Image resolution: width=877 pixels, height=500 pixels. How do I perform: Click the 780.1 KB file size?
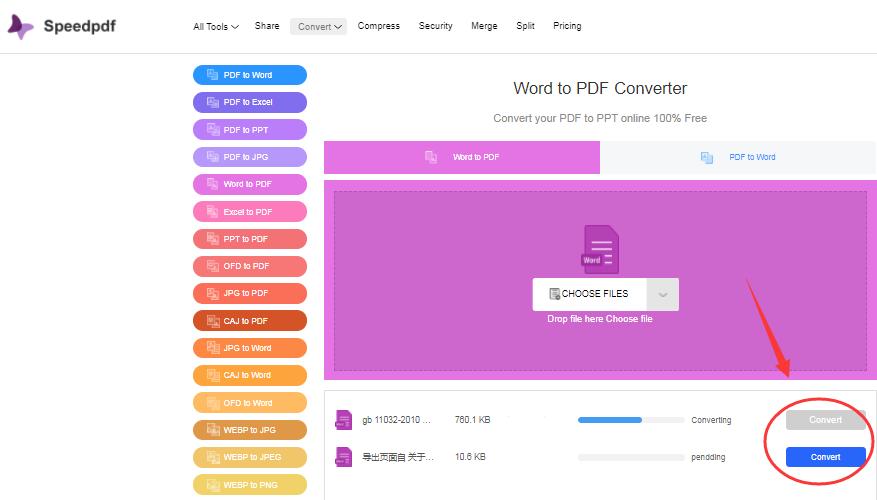coord(473,420)
